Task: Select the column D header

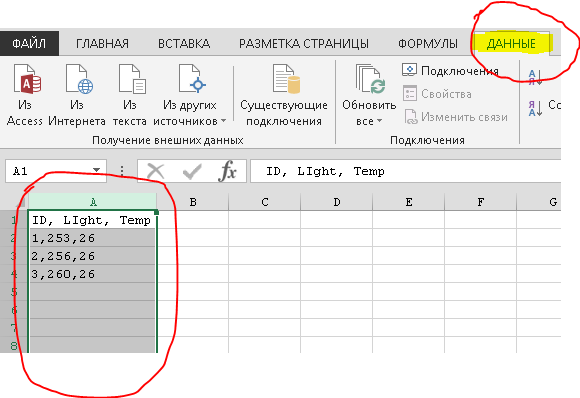Action: click(336, 202)
